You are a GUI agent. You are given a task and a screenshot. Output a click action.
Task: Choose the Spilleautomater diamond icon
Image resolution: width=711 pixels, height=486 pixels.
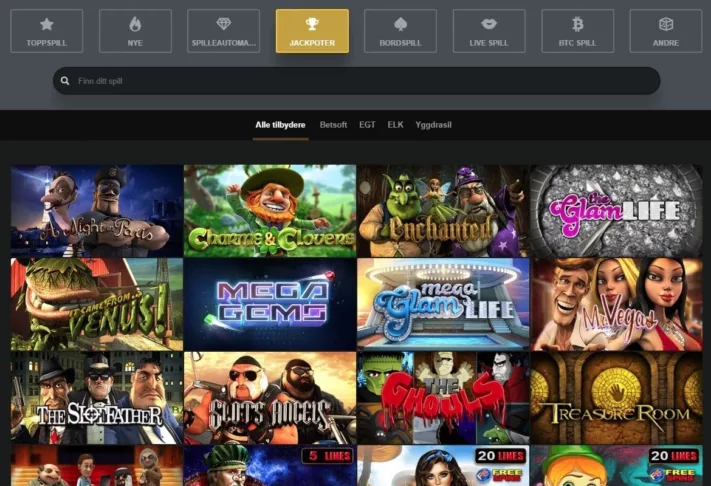coord(224,24)
